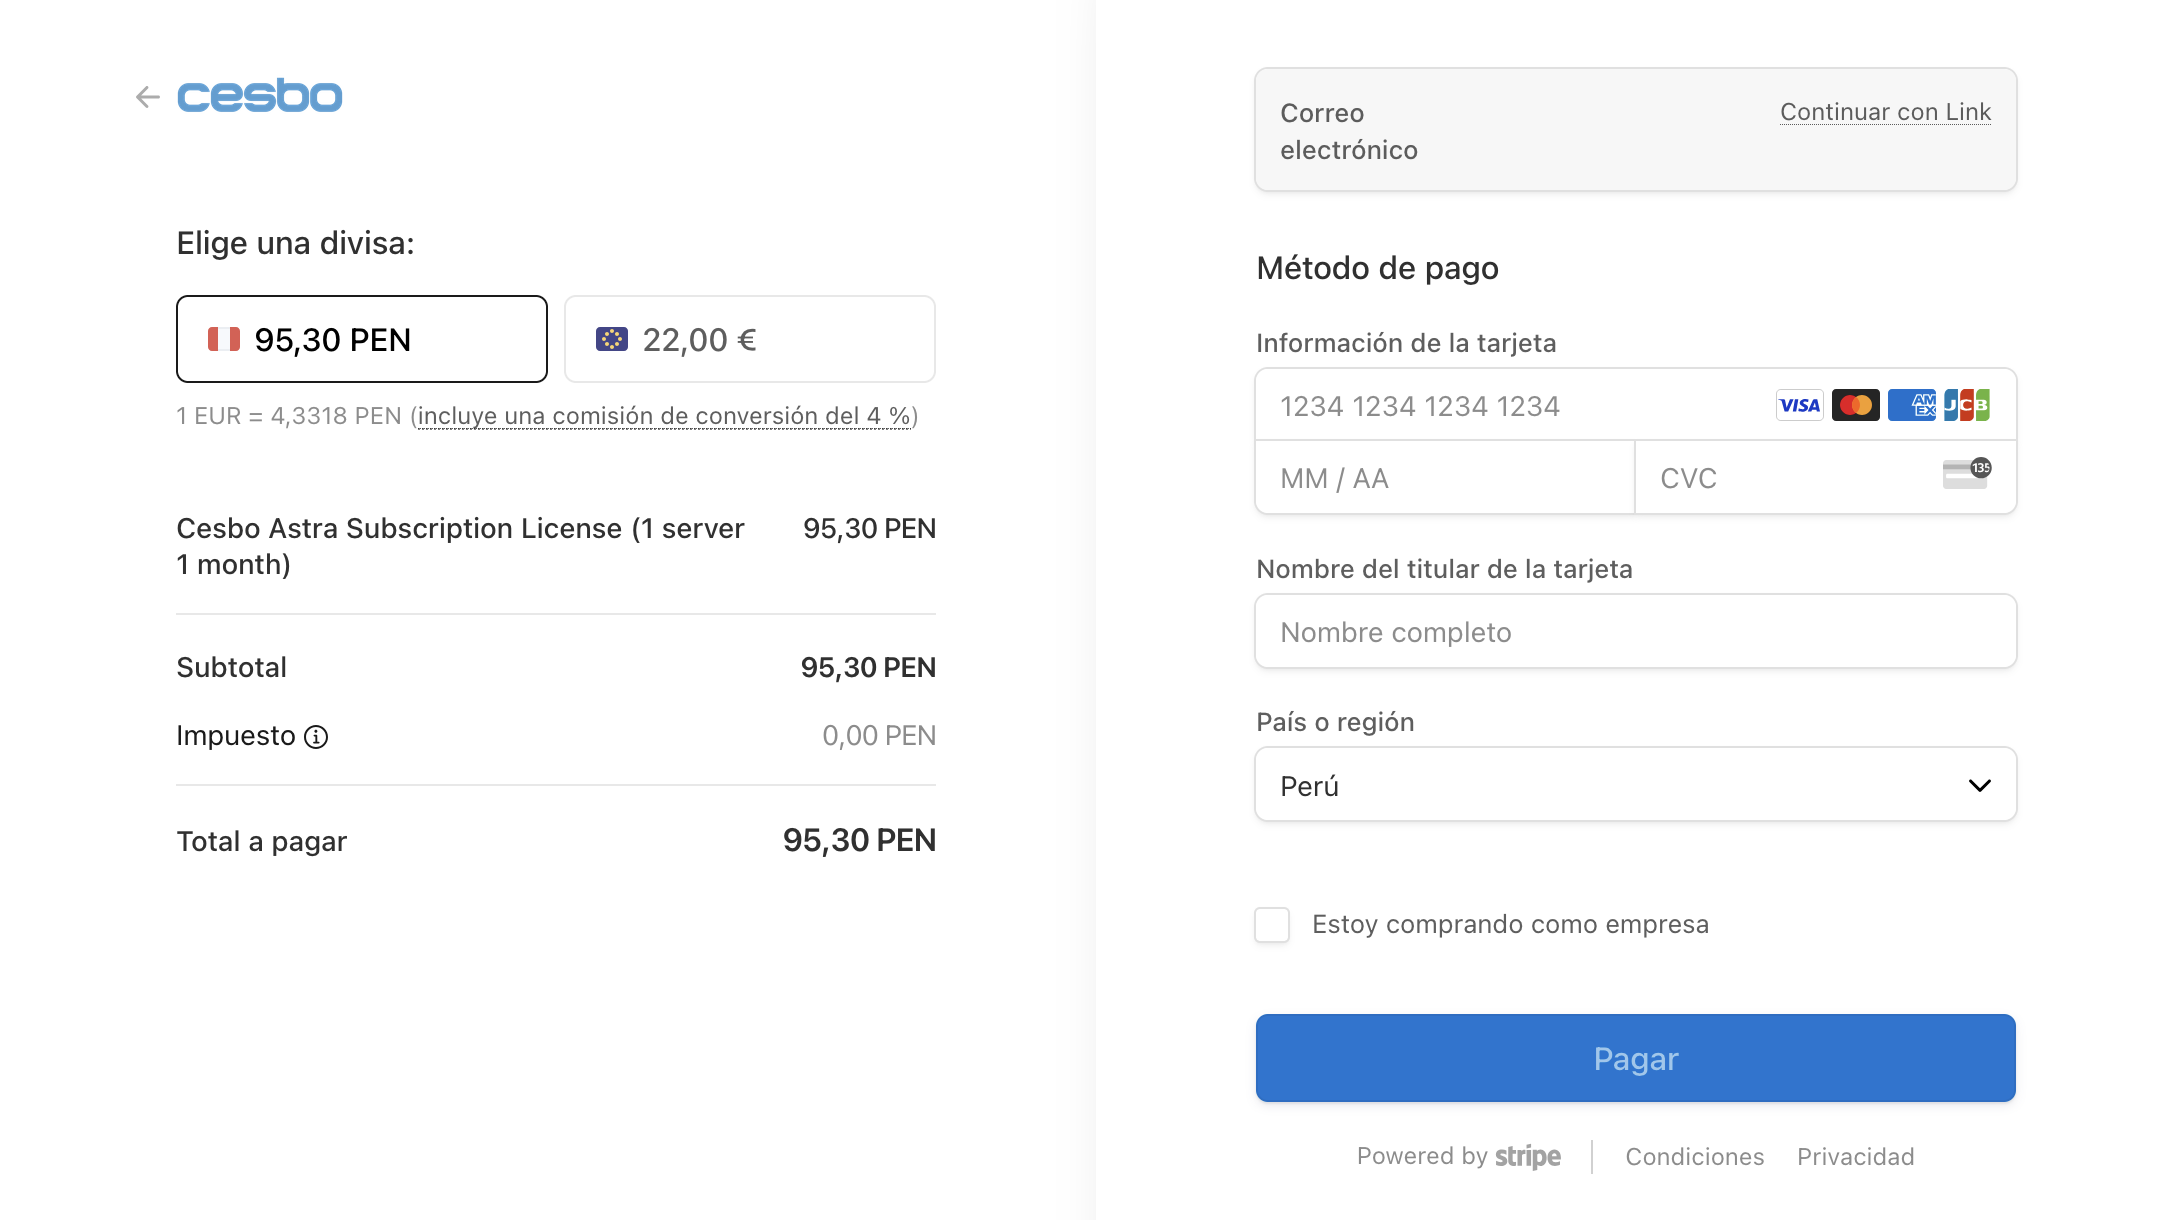Open the Condiciones page

pos(1695,1156)
